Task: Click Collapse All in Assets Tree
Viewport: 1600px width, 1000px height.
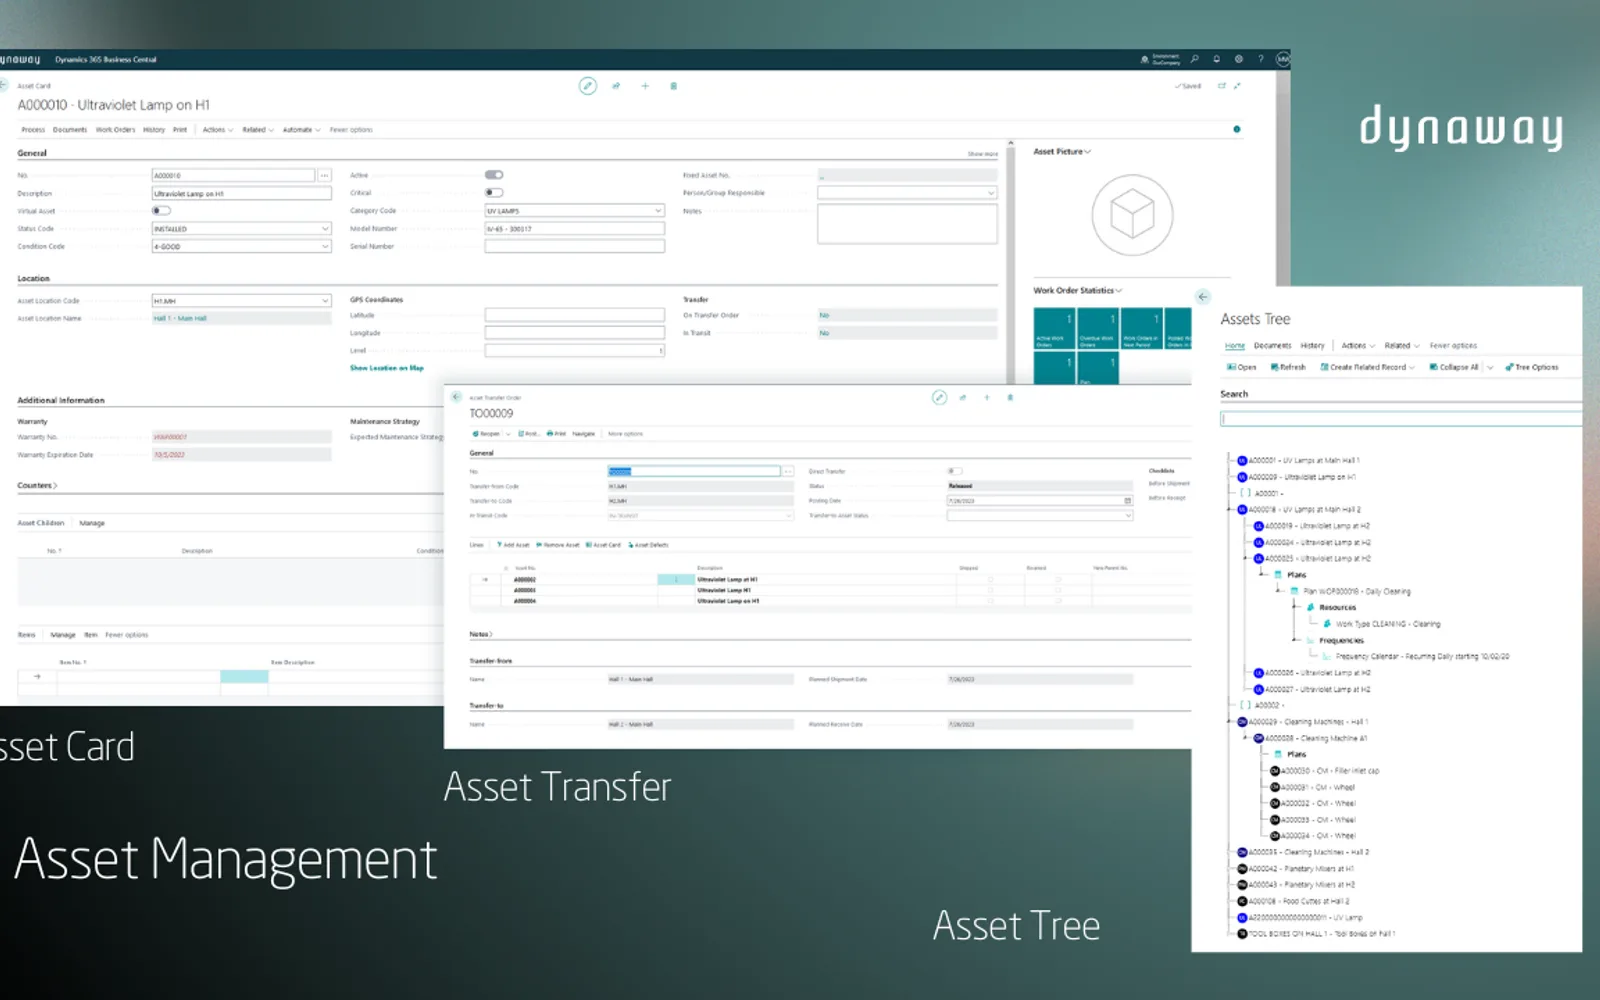Action: coord(1453,367)
